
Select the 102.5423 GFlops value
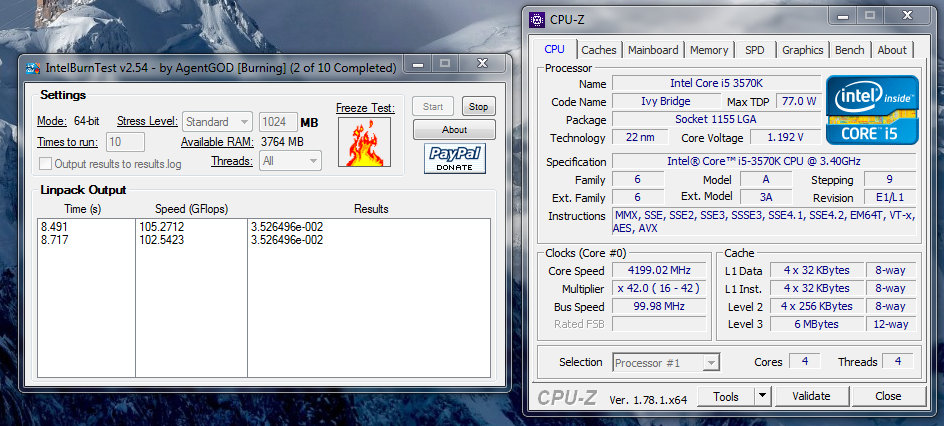pos(161,240)
